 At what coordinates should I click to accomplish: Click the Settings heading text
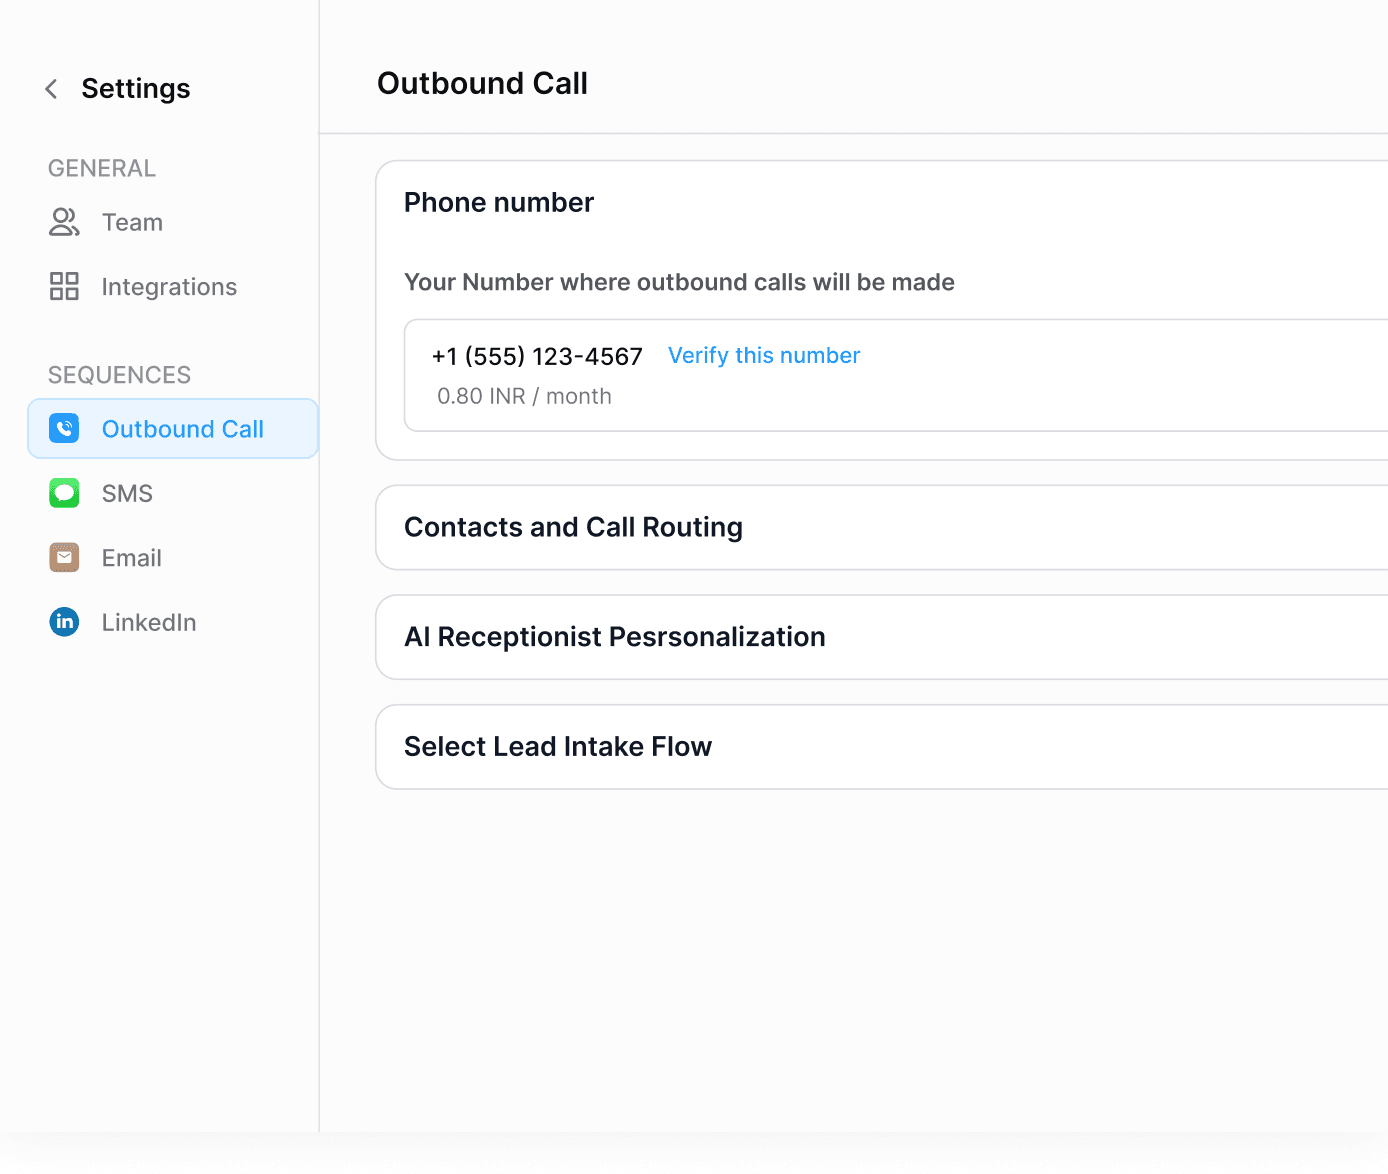pos(135,89)
